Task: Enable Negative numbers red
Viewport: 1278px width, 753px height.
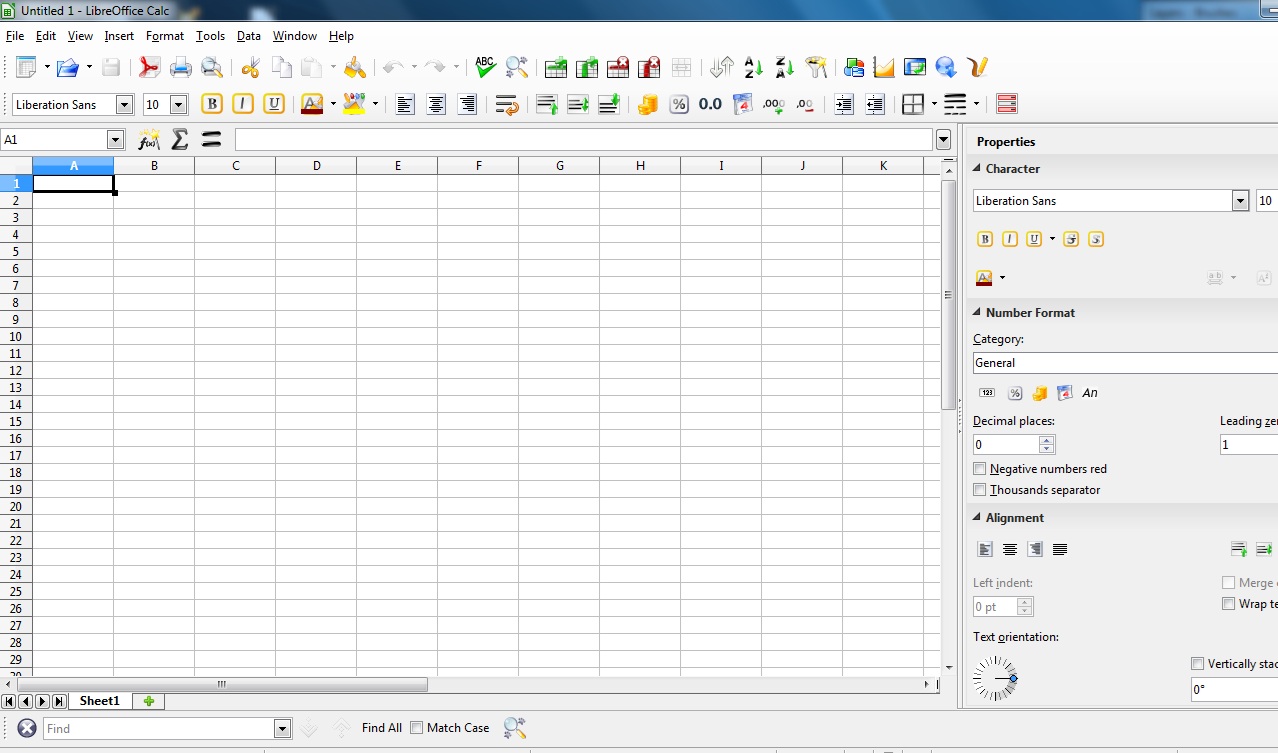Action: pos(980,468)
